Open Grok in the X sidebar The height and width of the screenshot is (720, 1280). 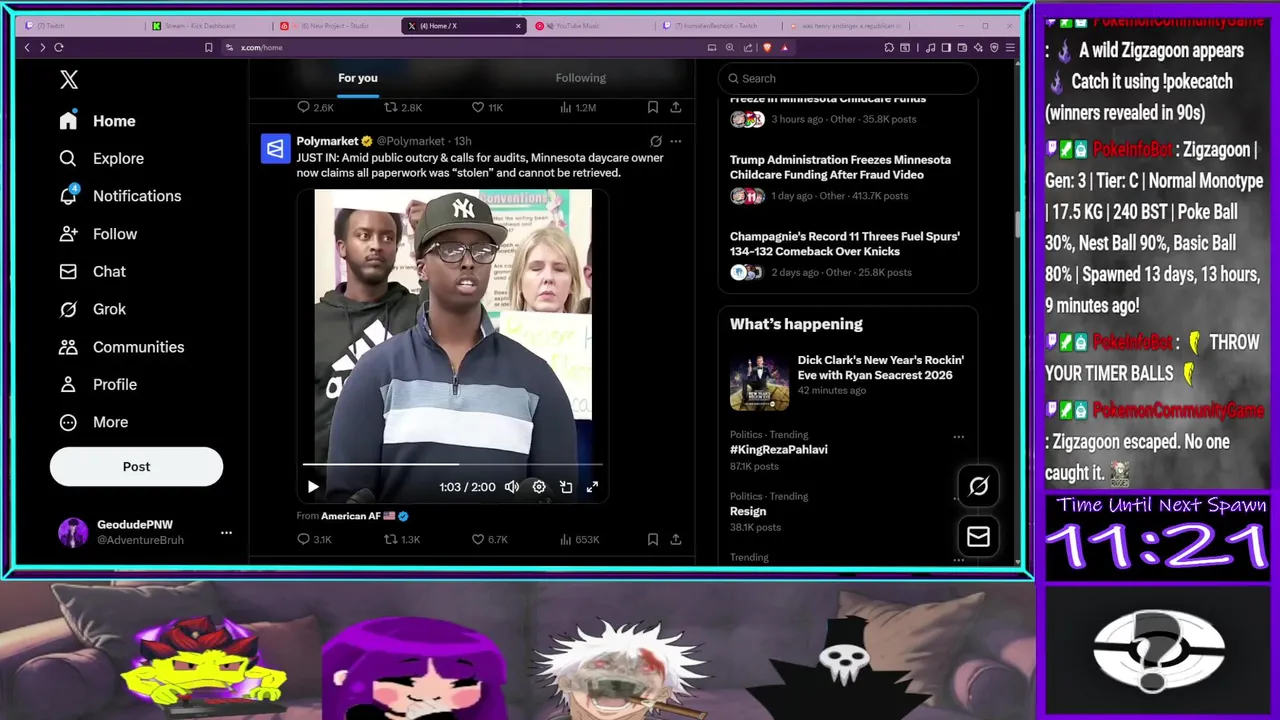(92, 309)
